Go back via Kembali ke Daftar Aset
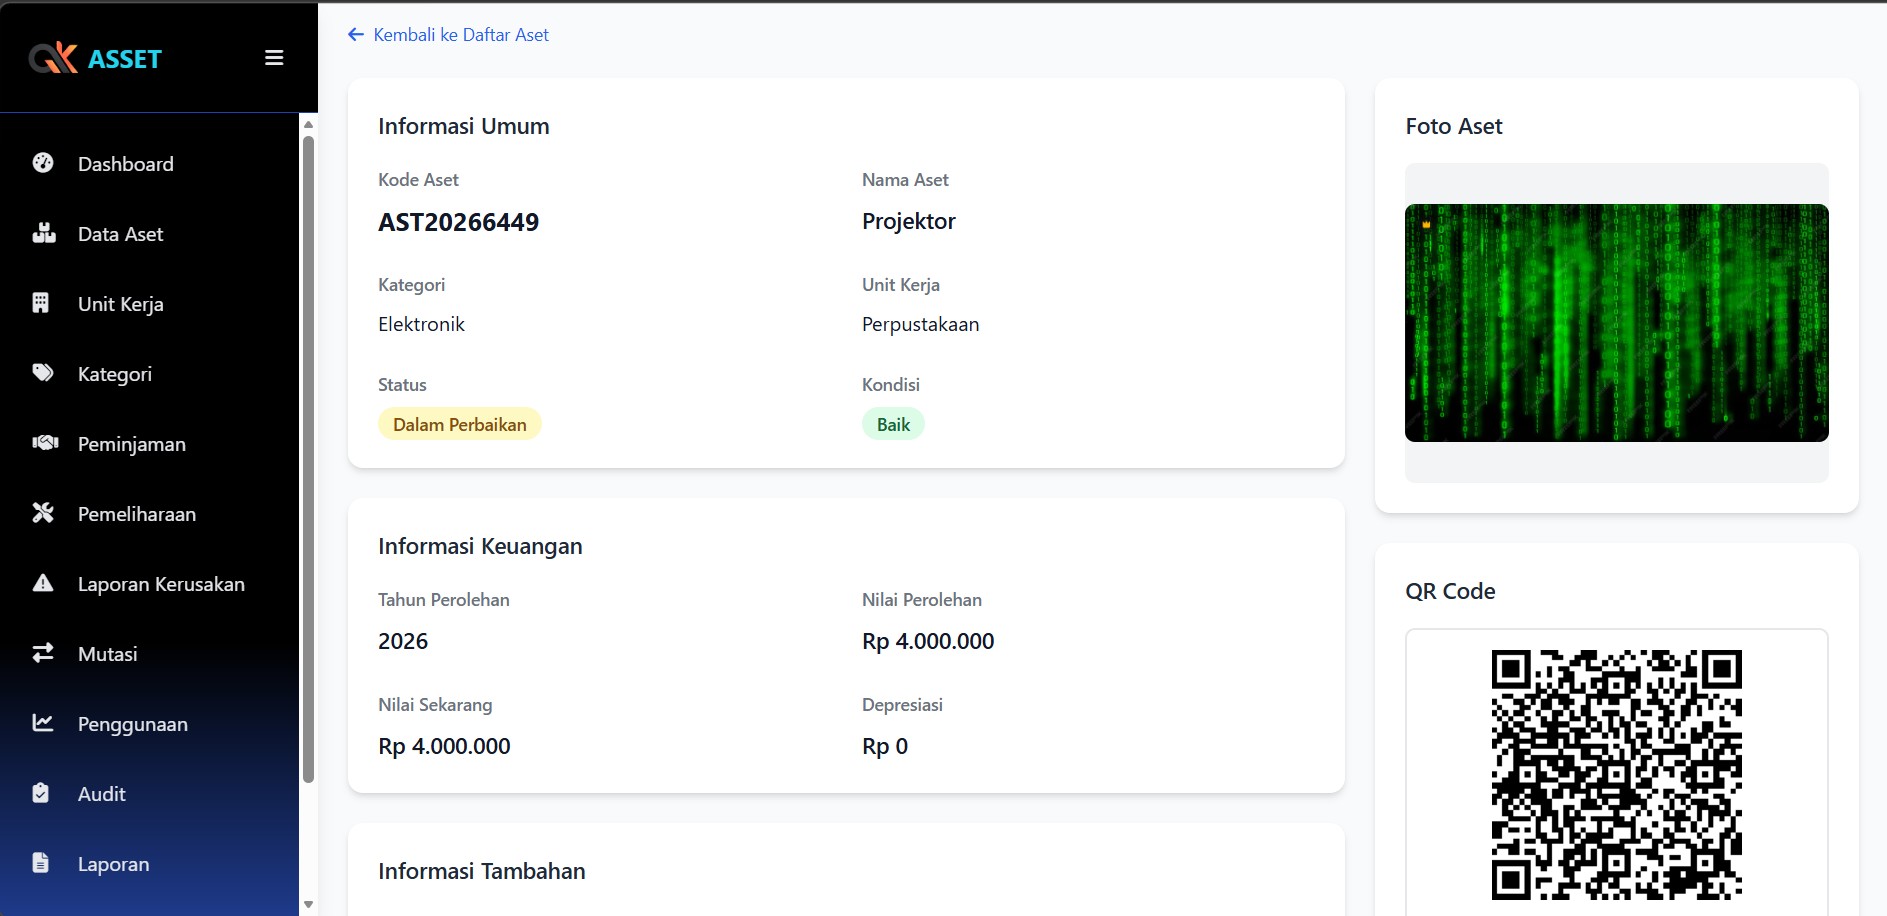The width and height of the screenshot is (1887, 916). [448, 35]
